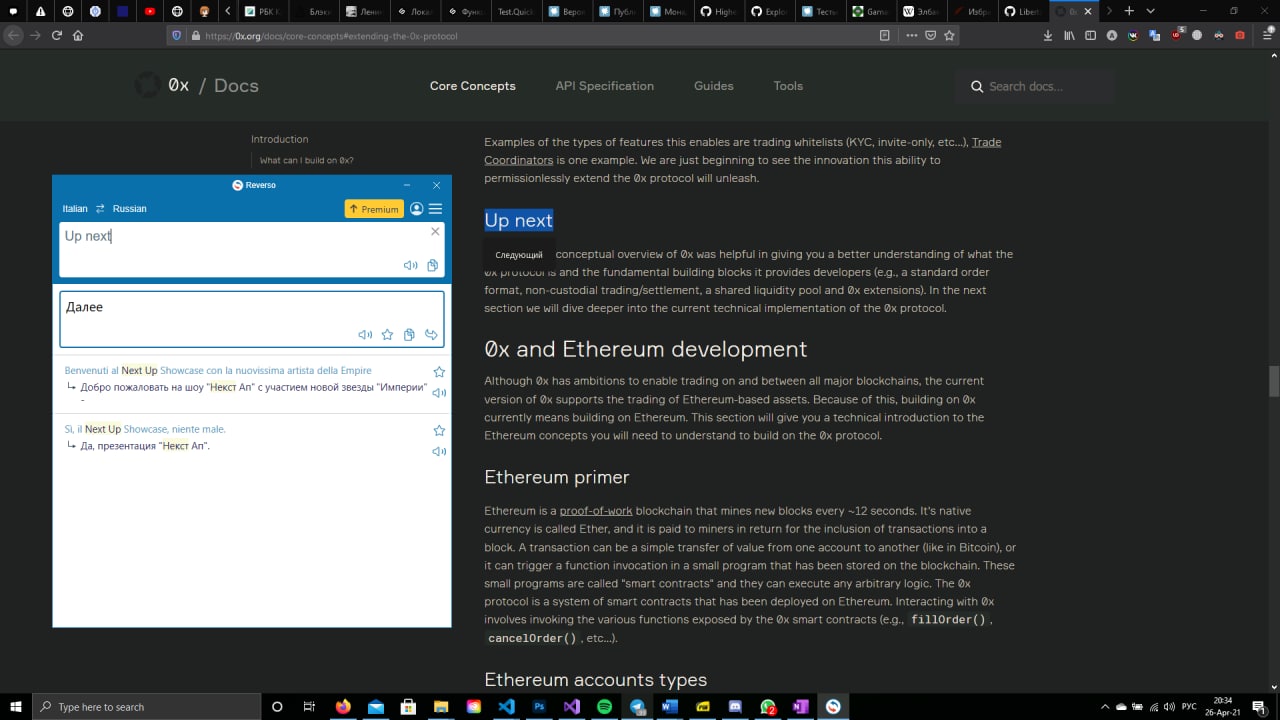Open Reverso hamburger menu
Image resolution: width=1280 pixels, height=720 pixels.
tap(435, 209)
